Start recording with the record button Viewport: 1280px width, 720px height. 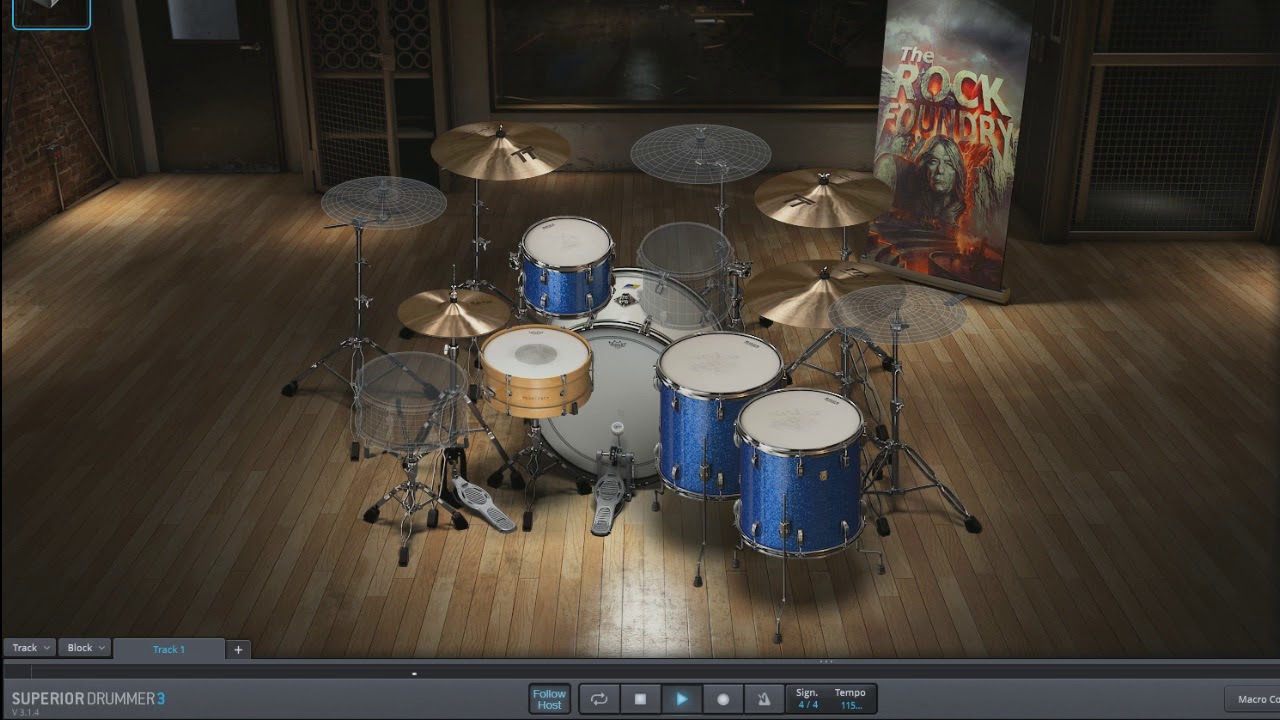tap(723, 699)
